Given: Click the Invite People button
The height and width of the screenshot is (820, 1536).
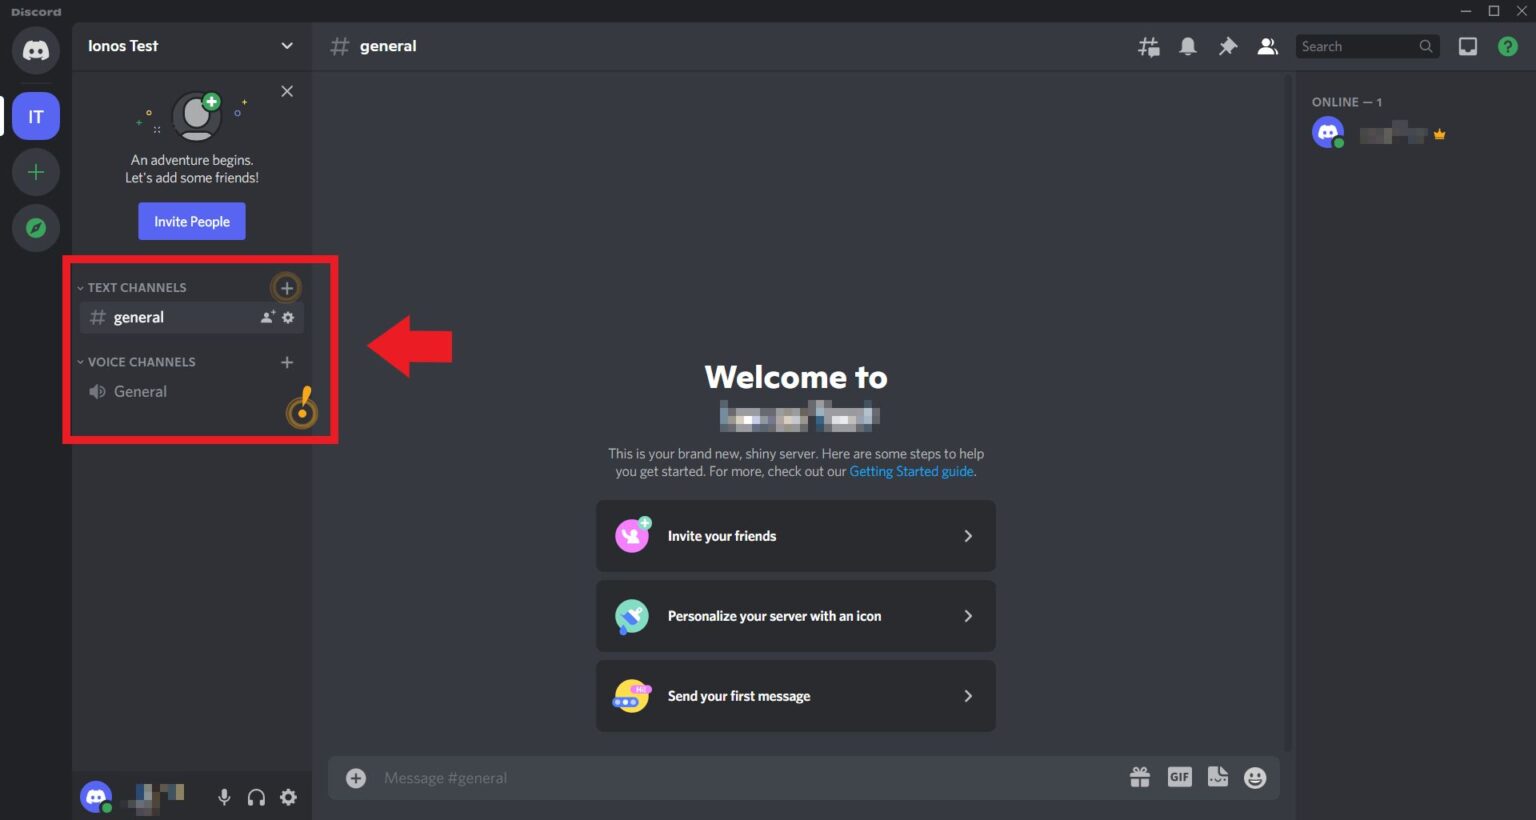Looking at the screenshot, I should [191, 221].
